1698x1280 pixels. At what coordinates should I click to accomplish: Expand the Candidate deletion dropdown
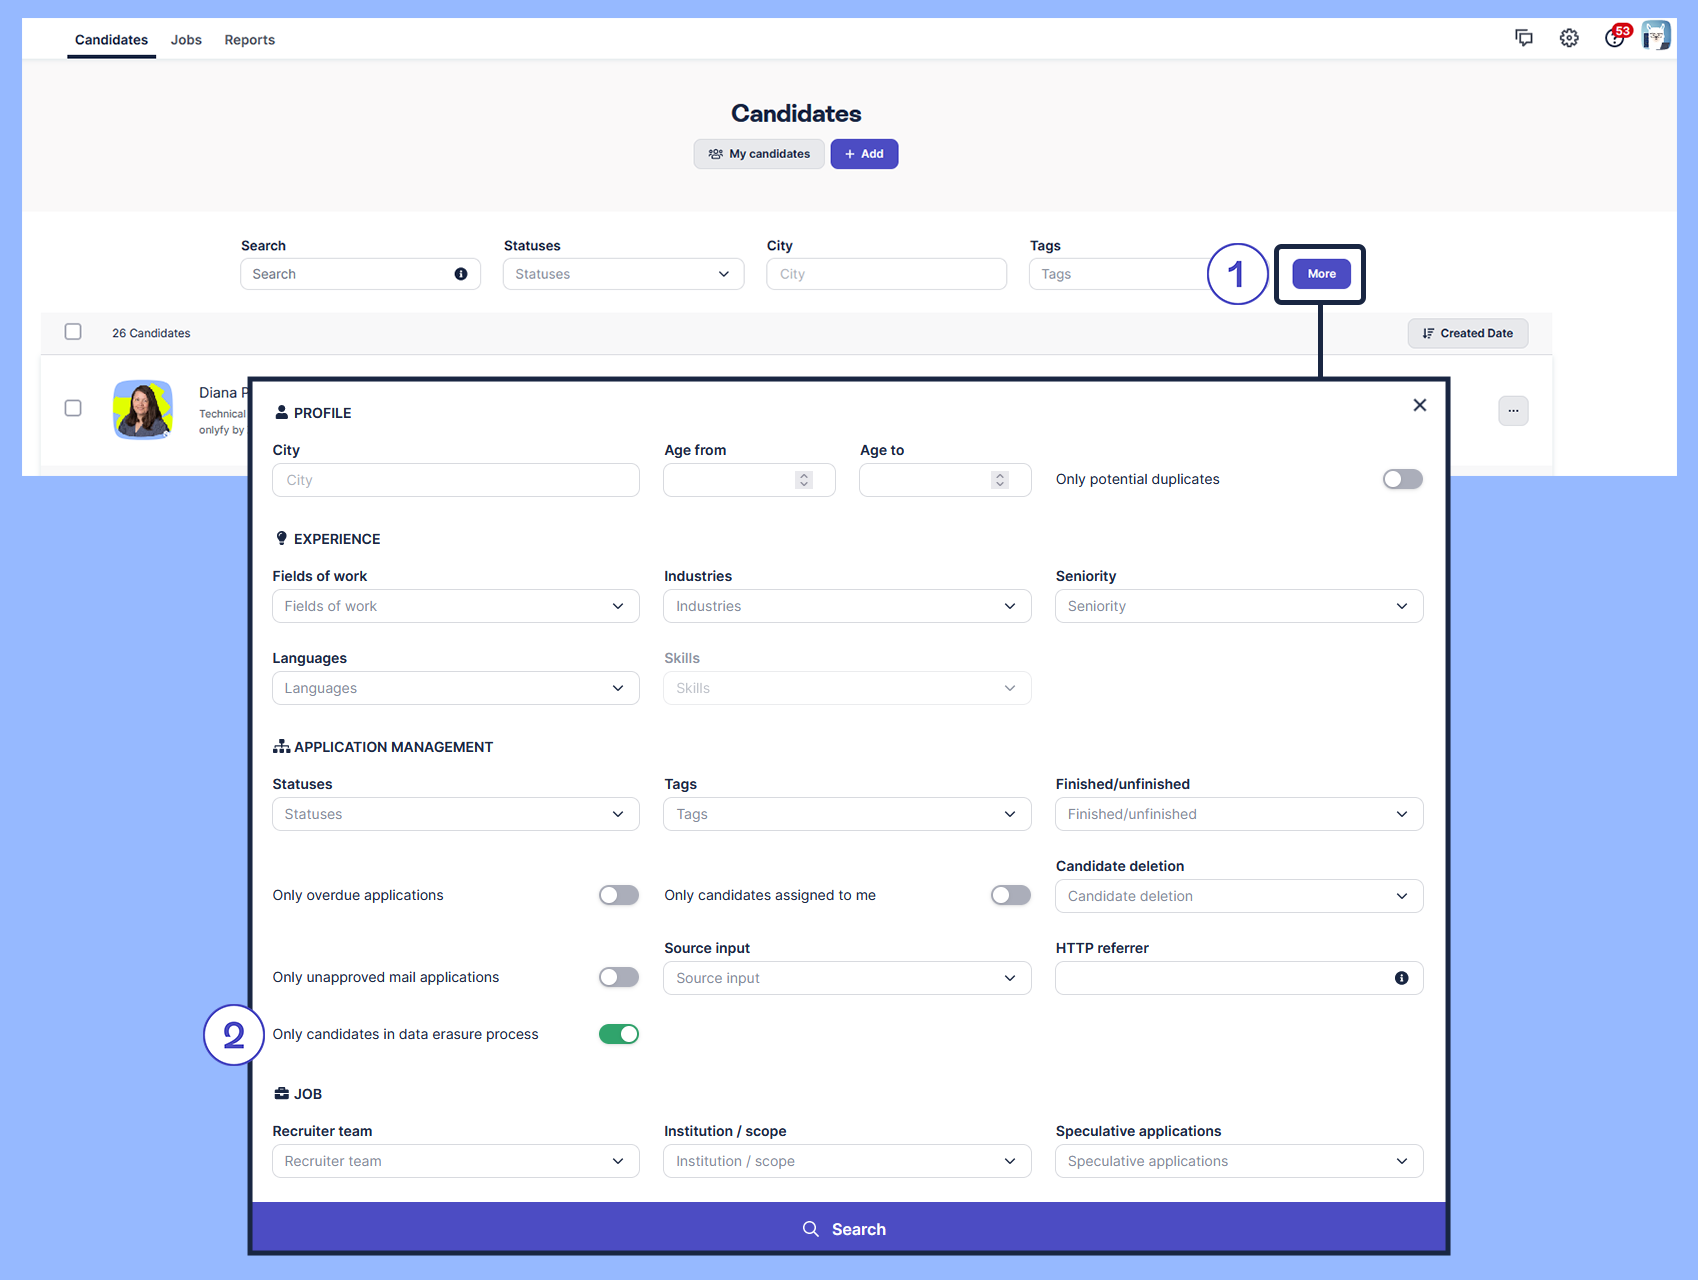click(1238, 896)
